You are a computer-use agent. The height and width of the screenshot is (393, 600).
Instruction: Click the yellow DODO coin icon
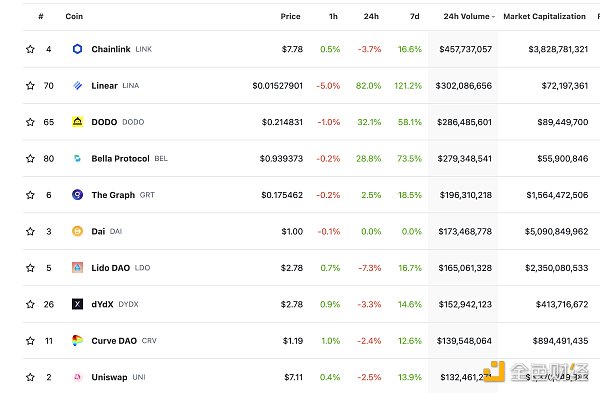[x=77, y=122]
